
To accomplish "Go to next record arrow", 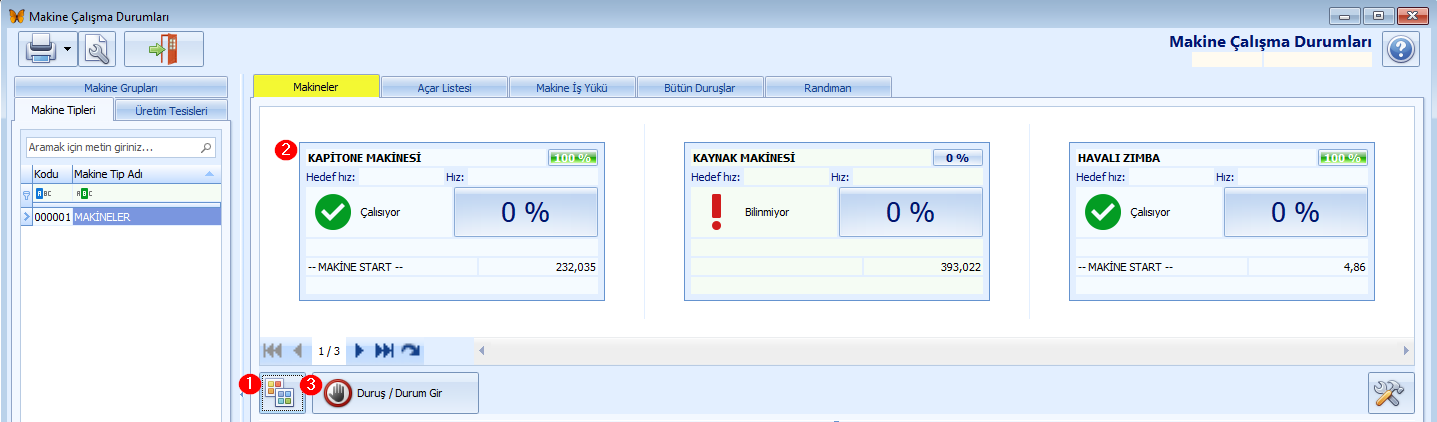I will coord(359,351).
